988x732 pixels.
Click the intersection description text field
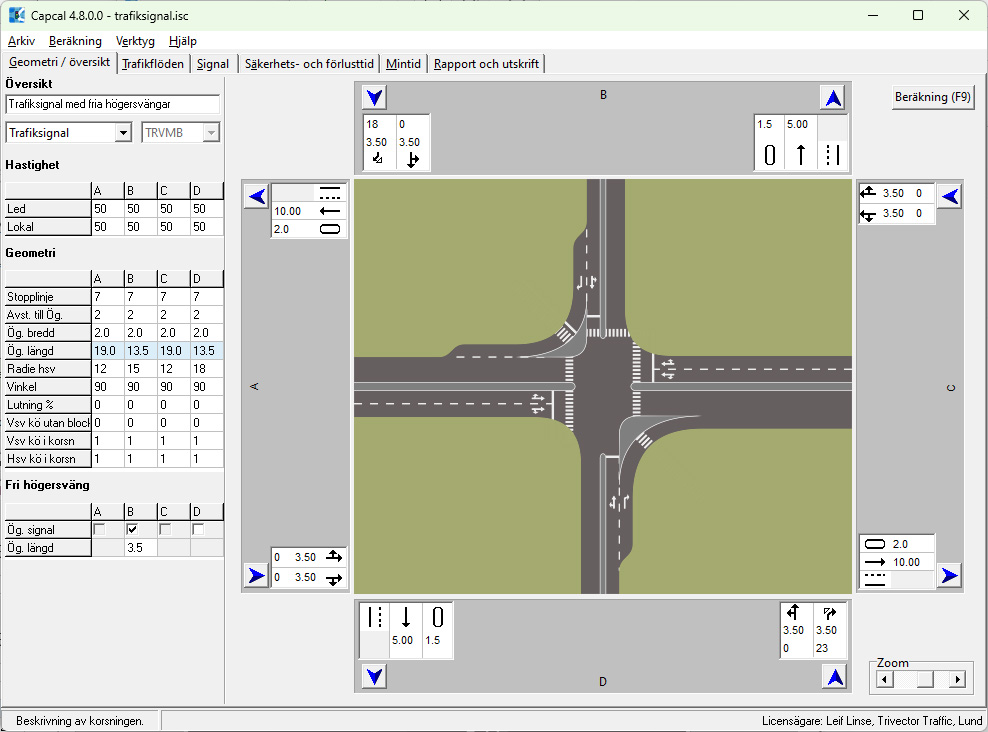pyautogui.click(x=112, y=104)
